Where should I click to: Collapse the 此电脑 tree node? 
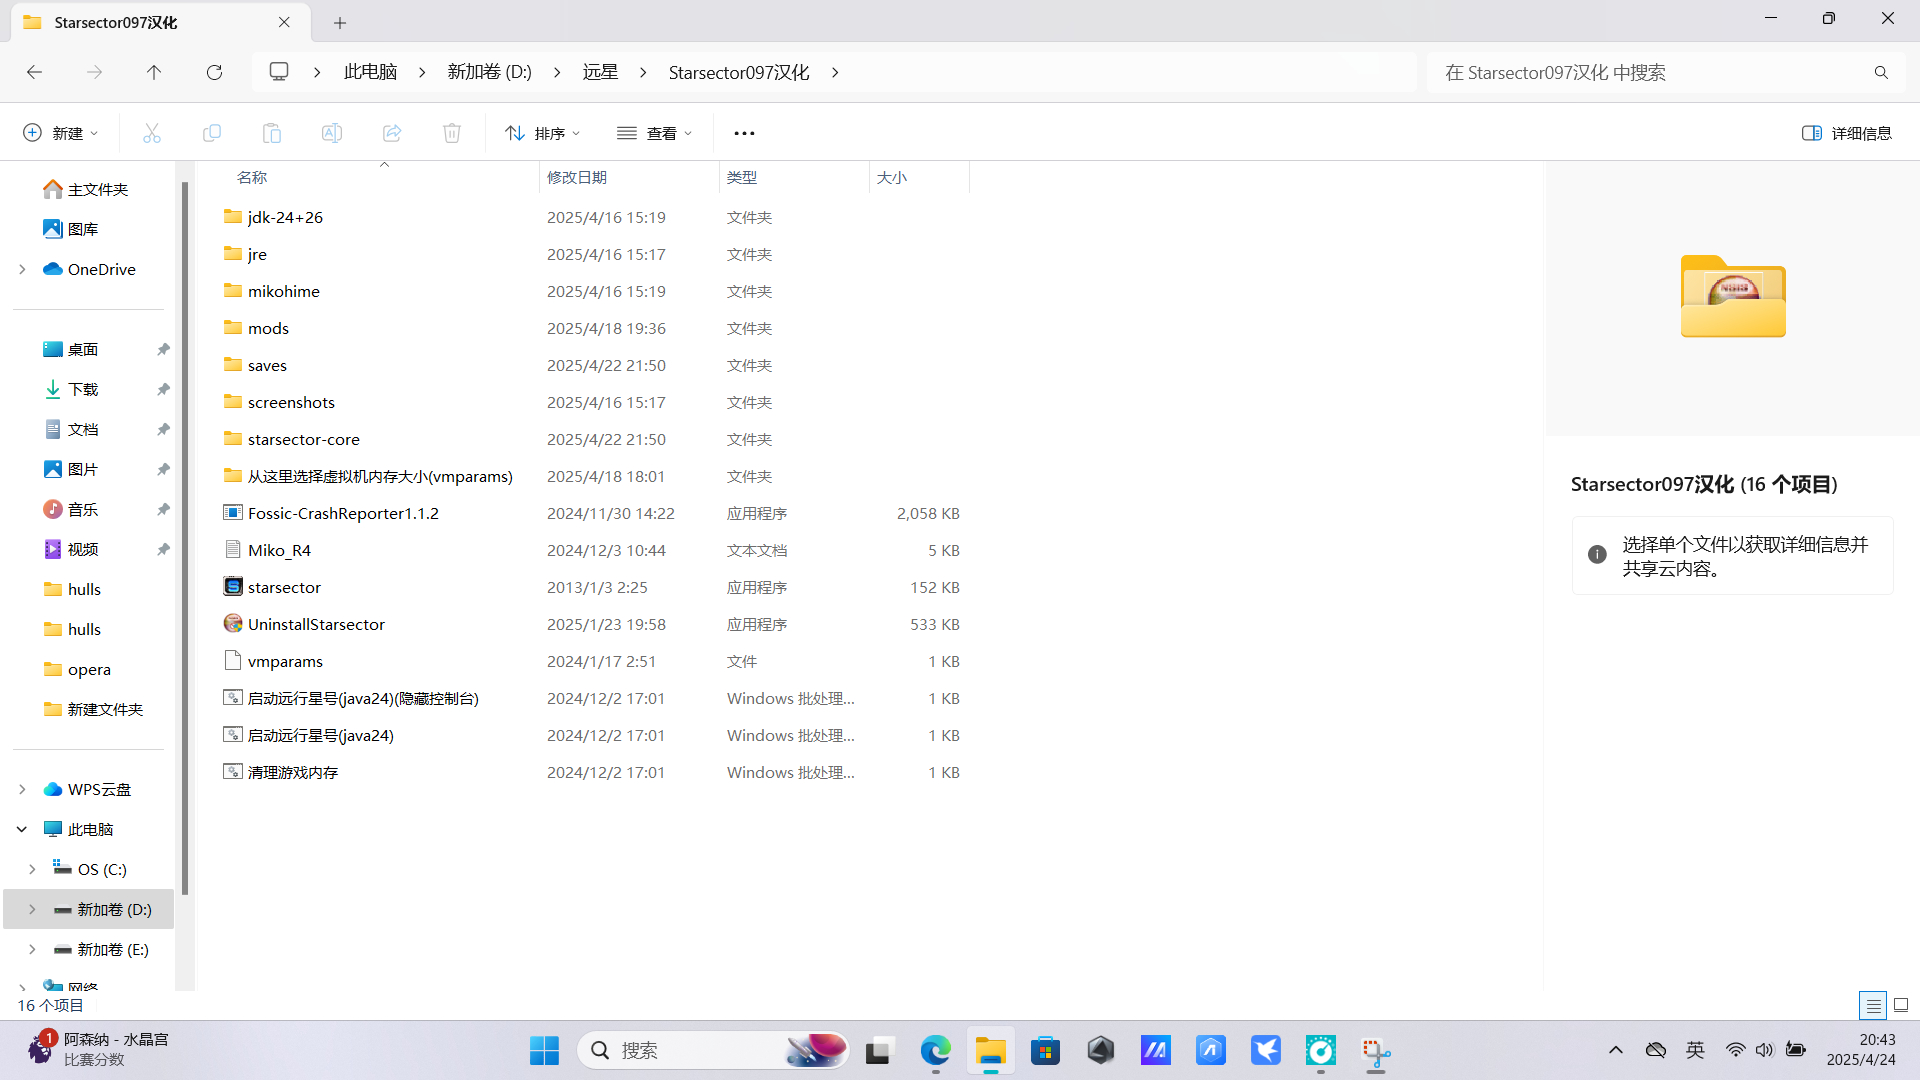(x=22, y=829)
